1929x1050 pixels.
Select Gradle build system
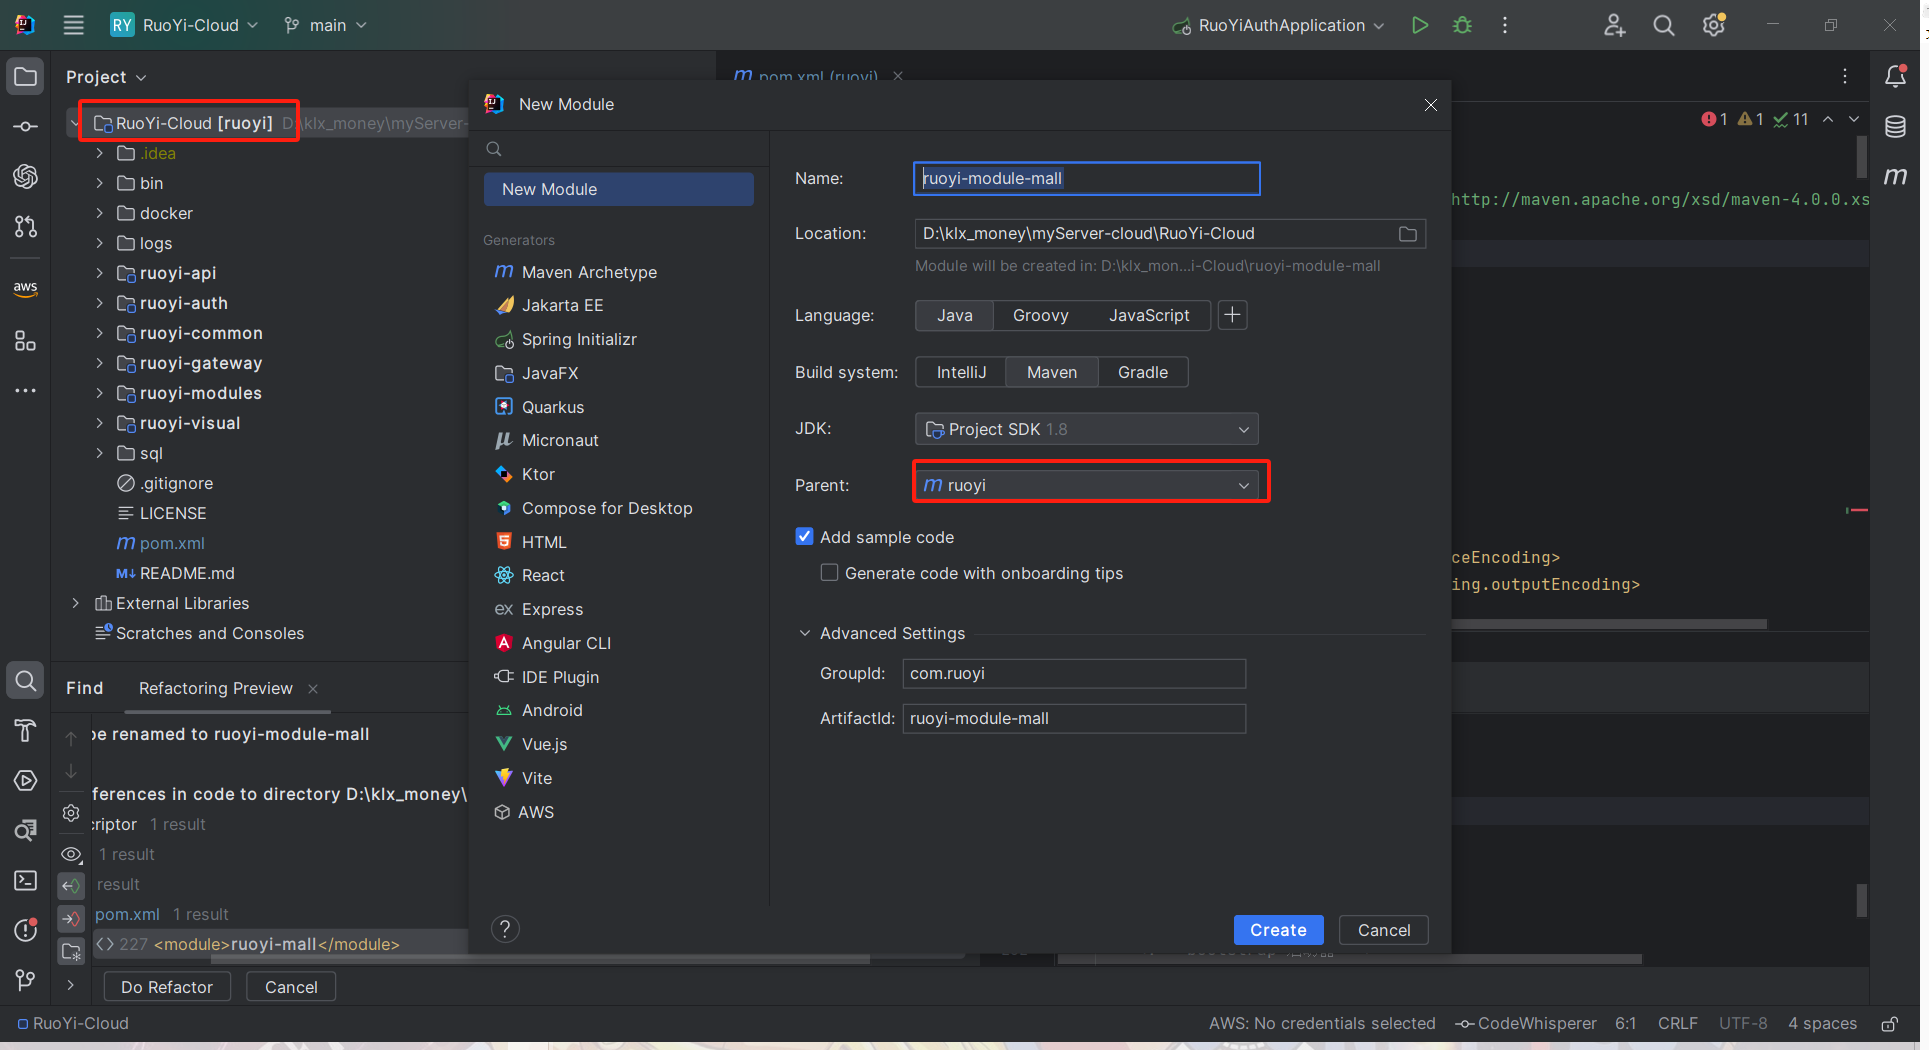(x=1142, y=372)
